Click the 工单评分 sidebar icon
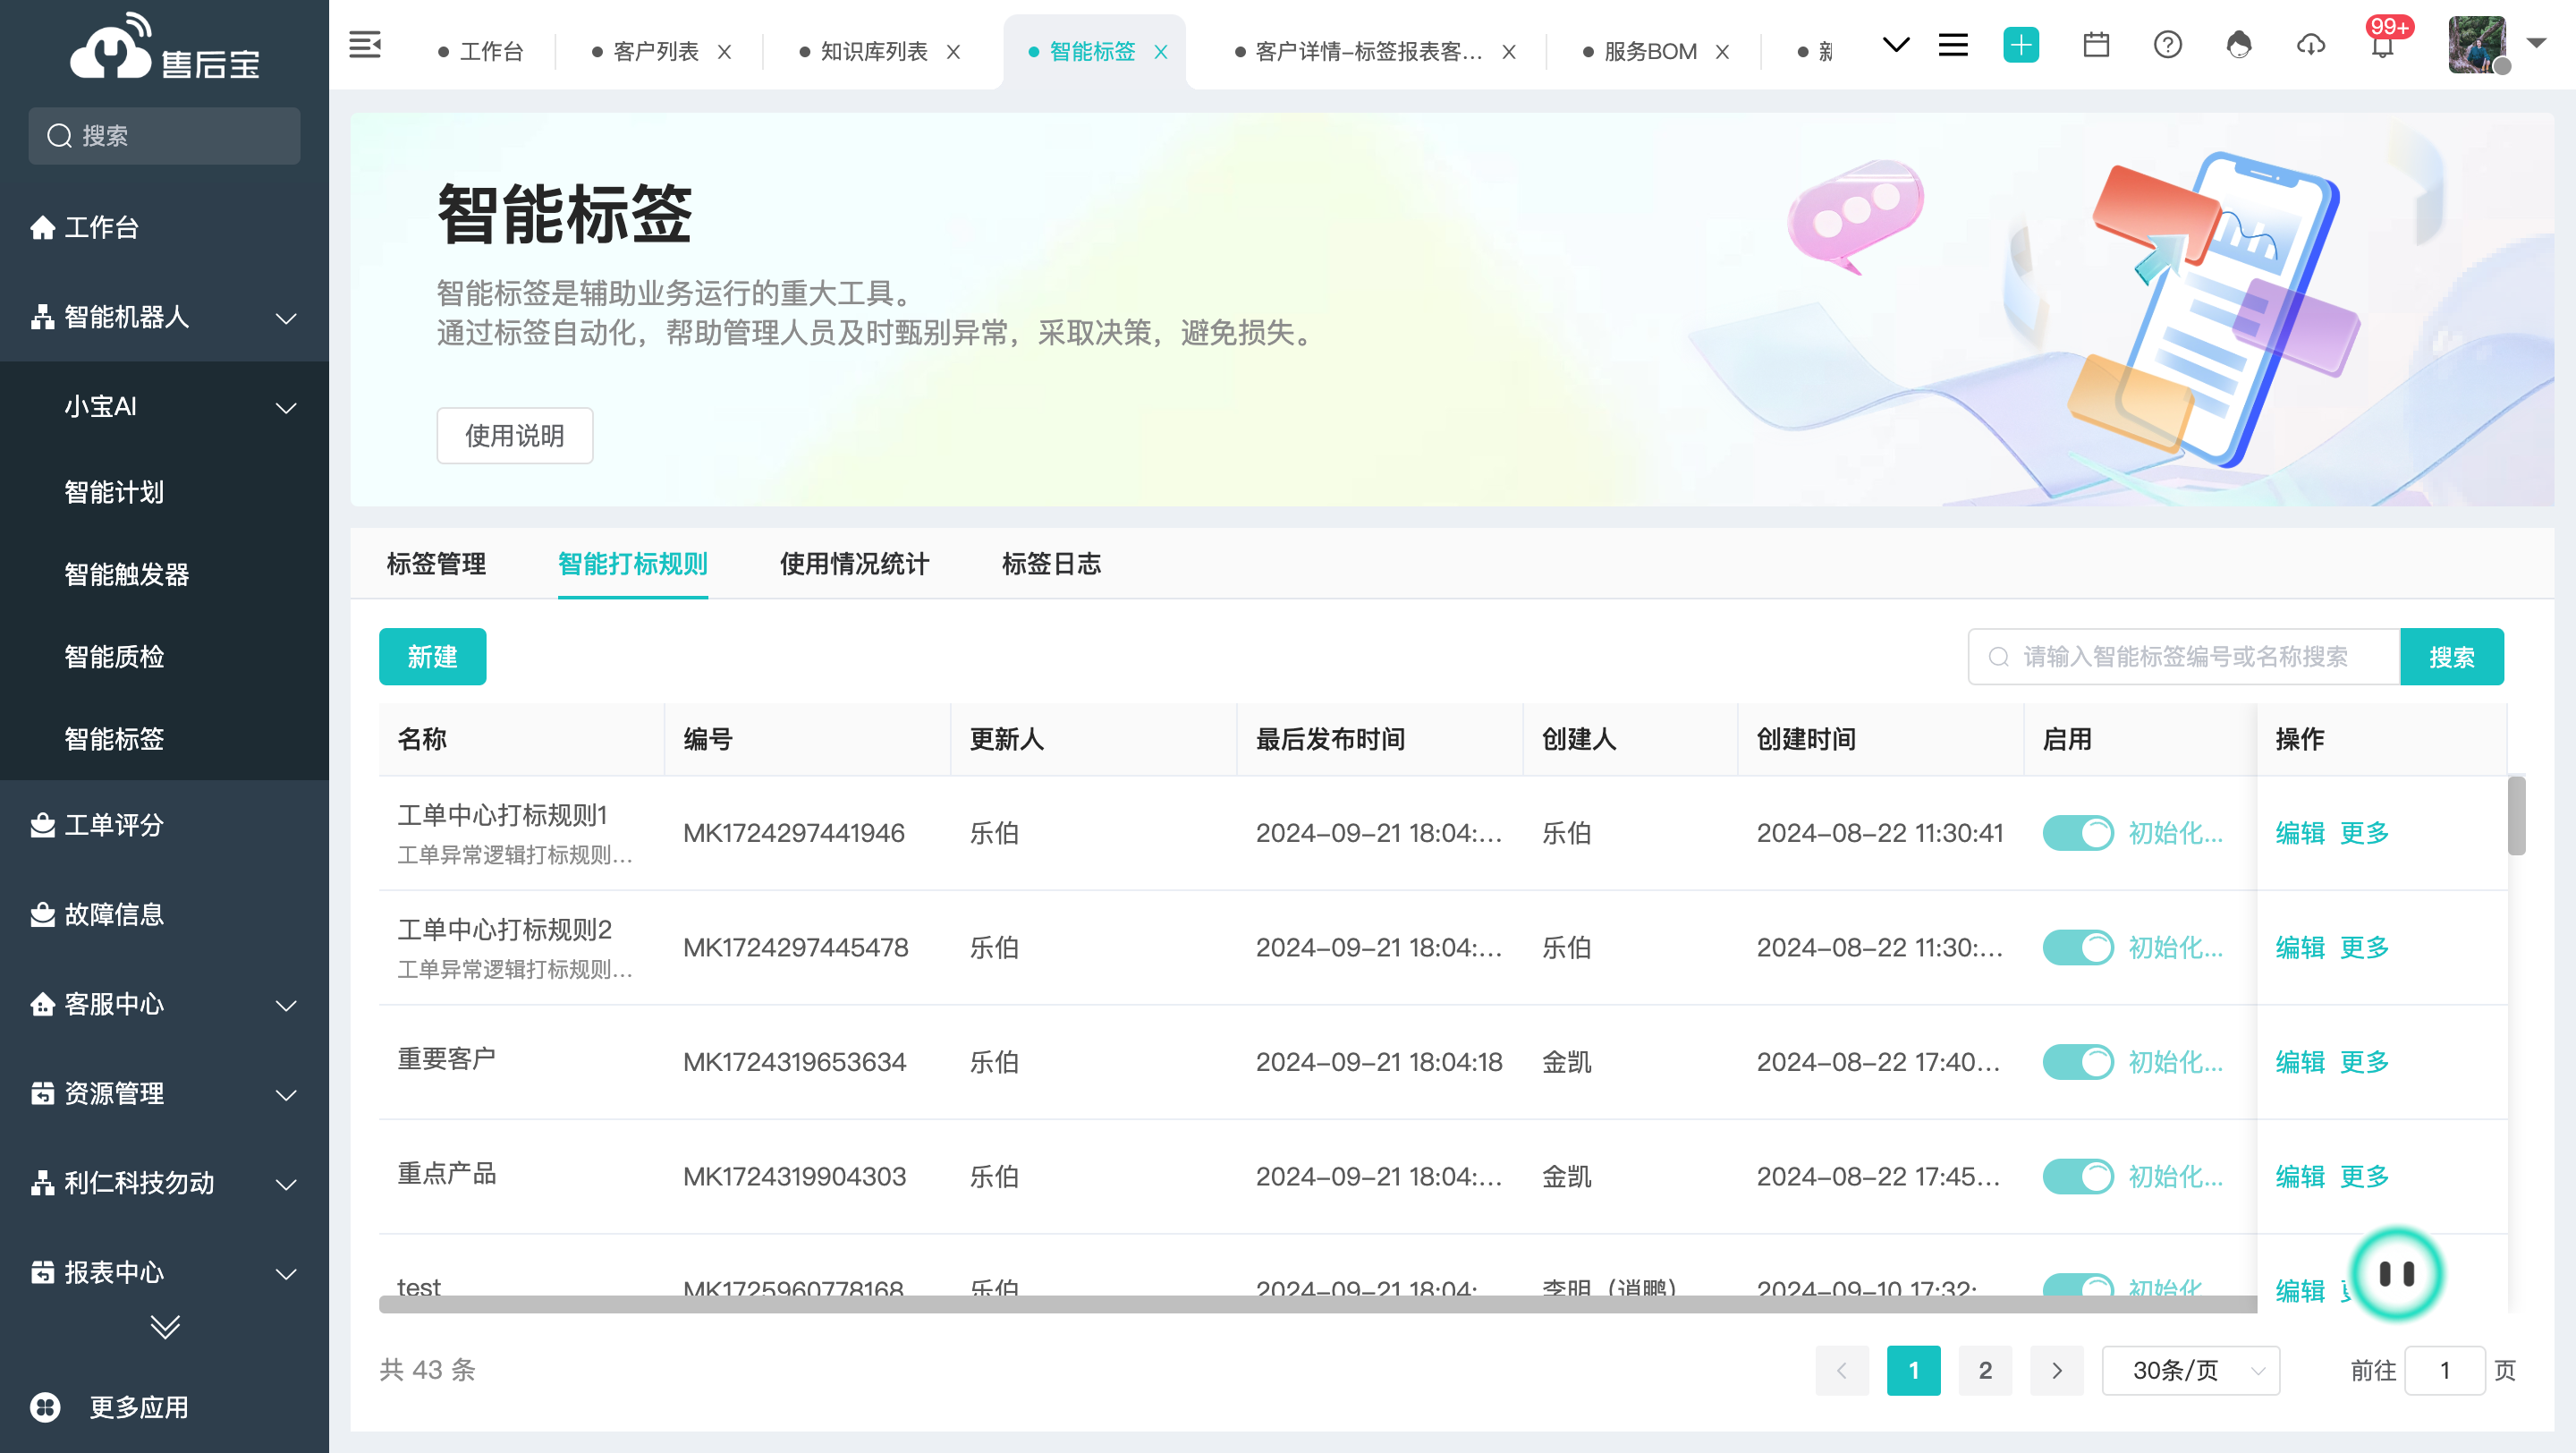This screenshot has width=2576, height=1453. 42,825
